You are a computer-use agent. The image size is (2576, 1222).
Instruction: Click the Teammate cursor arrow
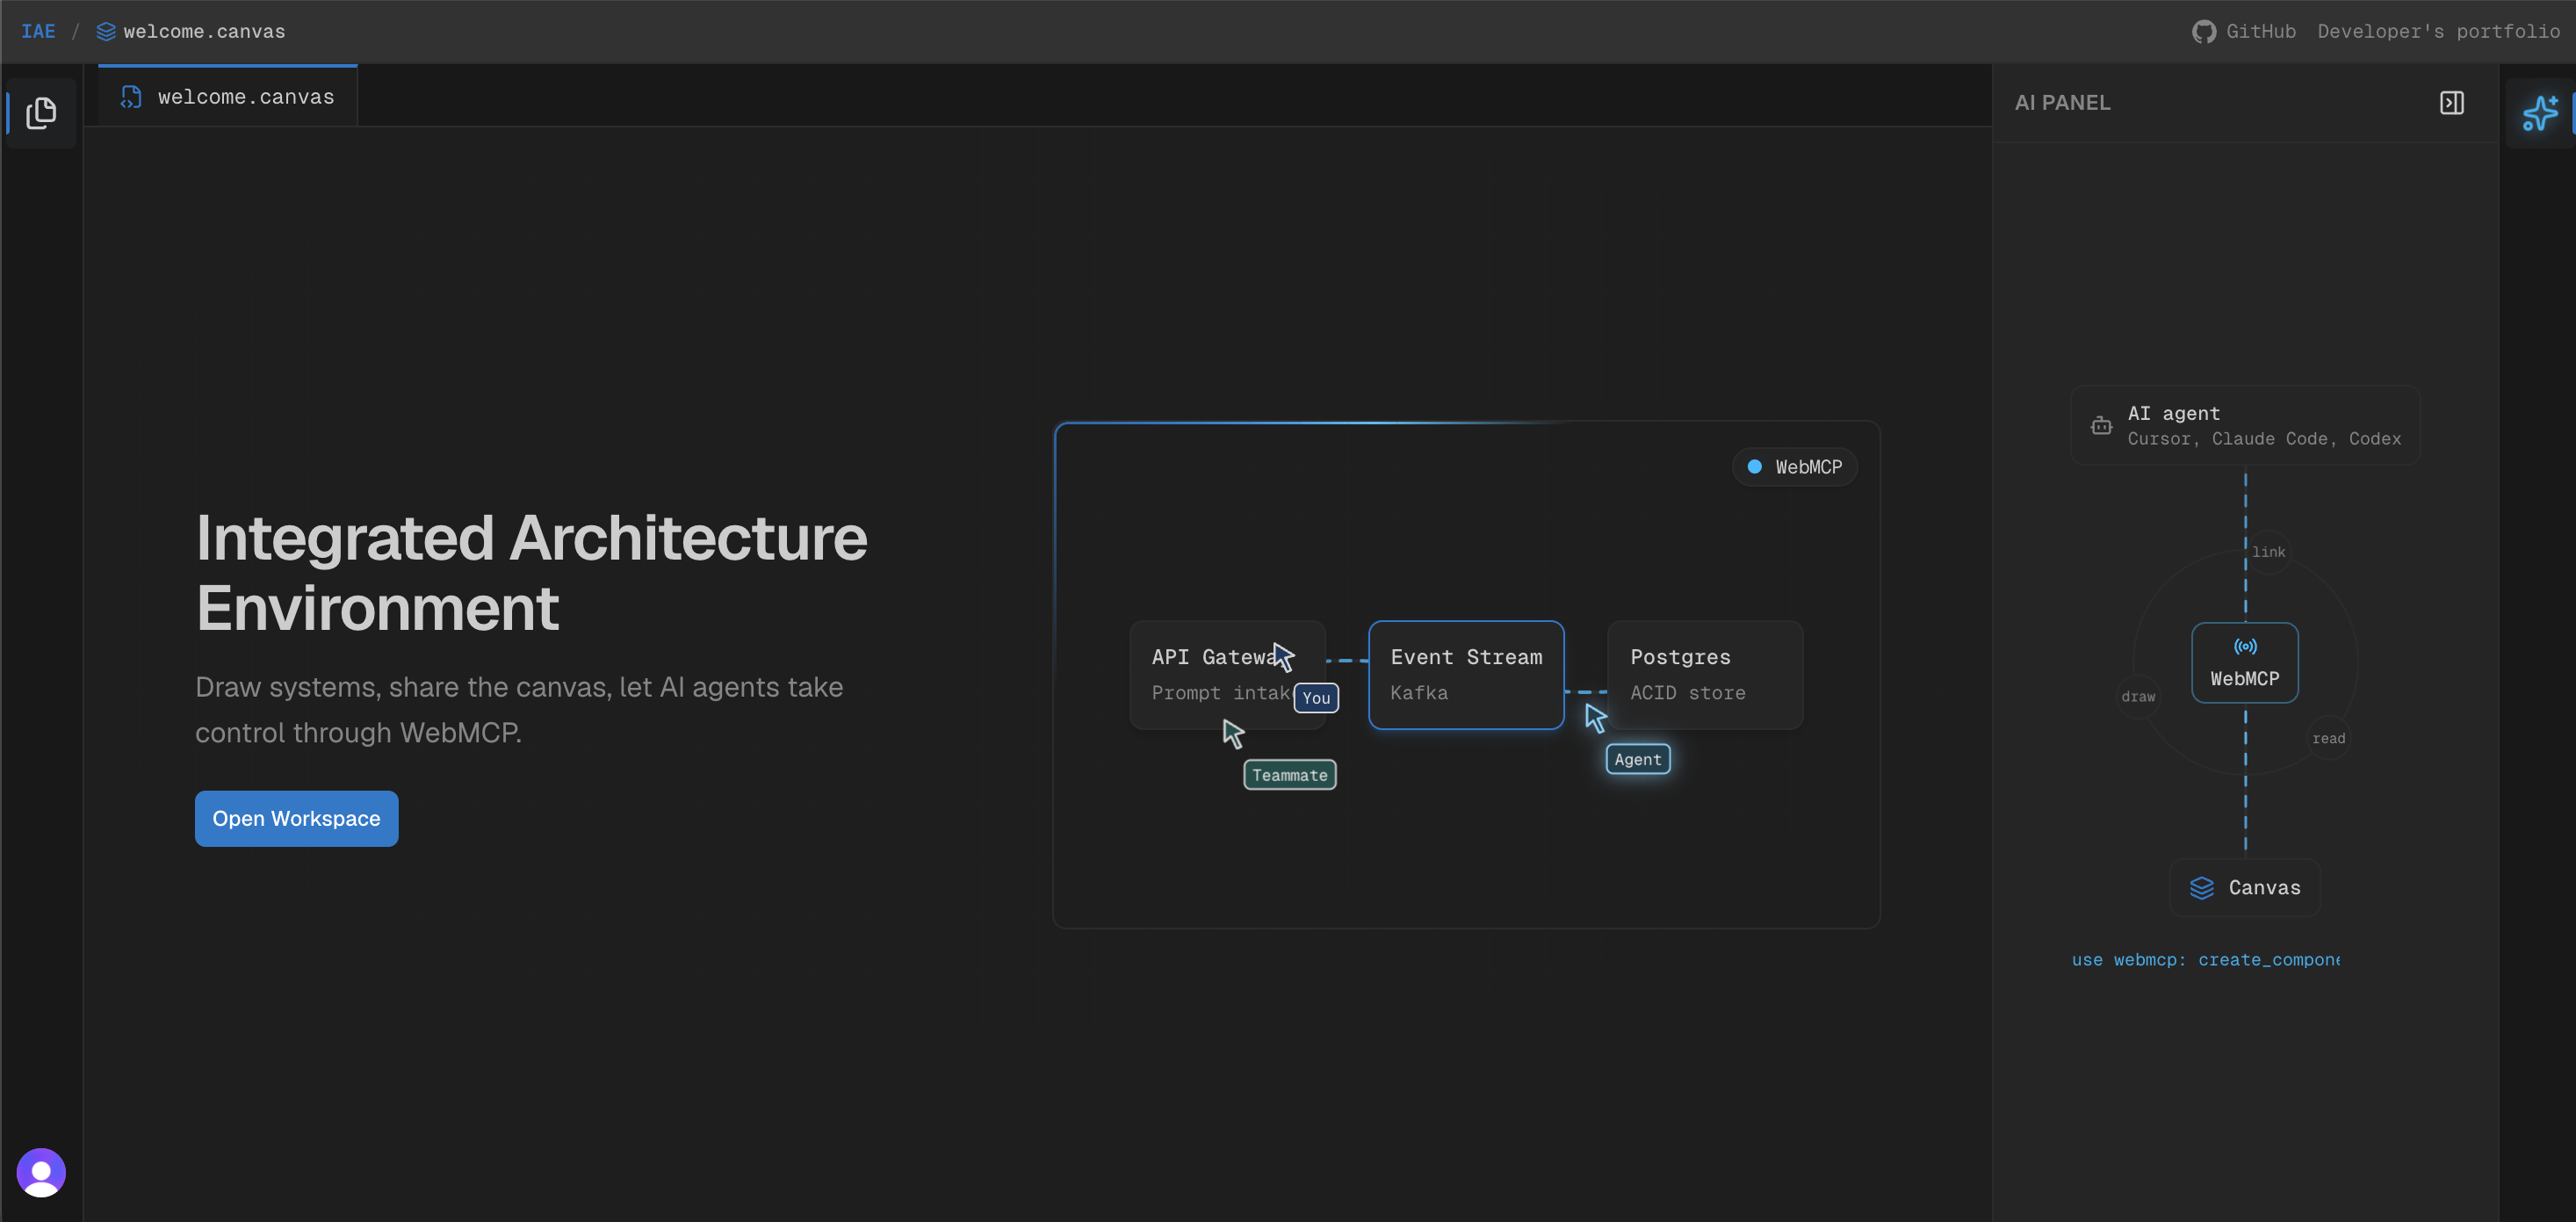pyautogui.click(x=1234, y=734)
